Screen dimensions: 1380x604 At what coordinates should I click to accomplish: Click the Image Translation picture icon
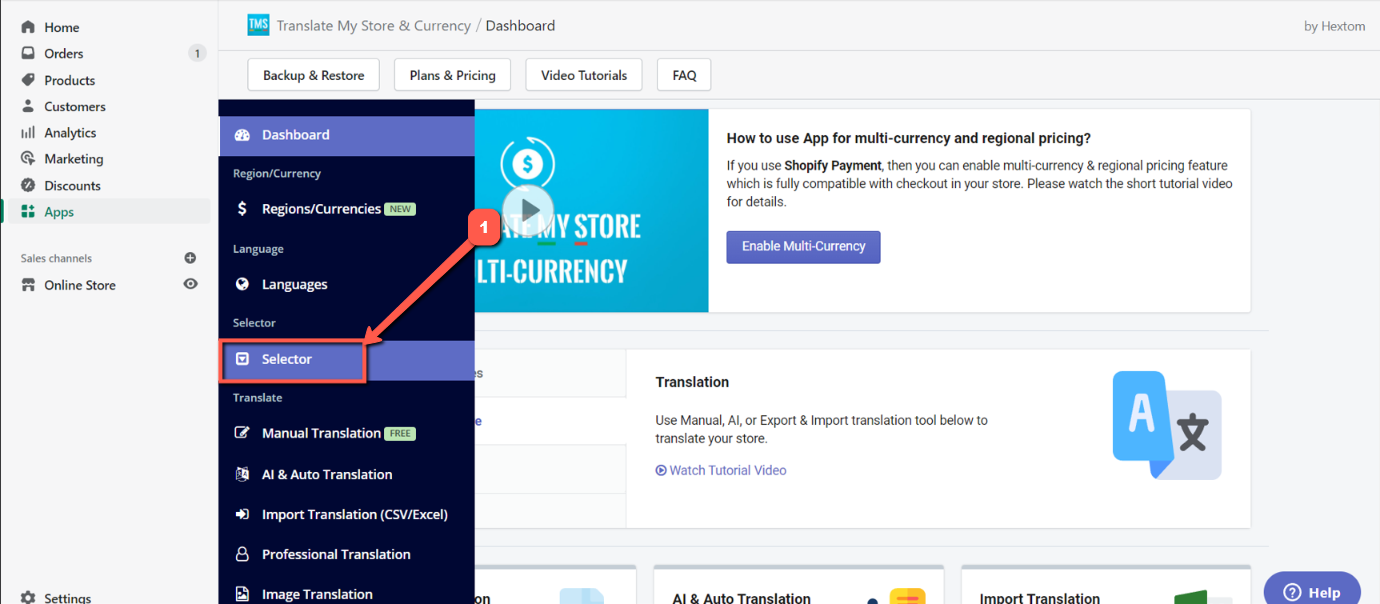[242, 594]
